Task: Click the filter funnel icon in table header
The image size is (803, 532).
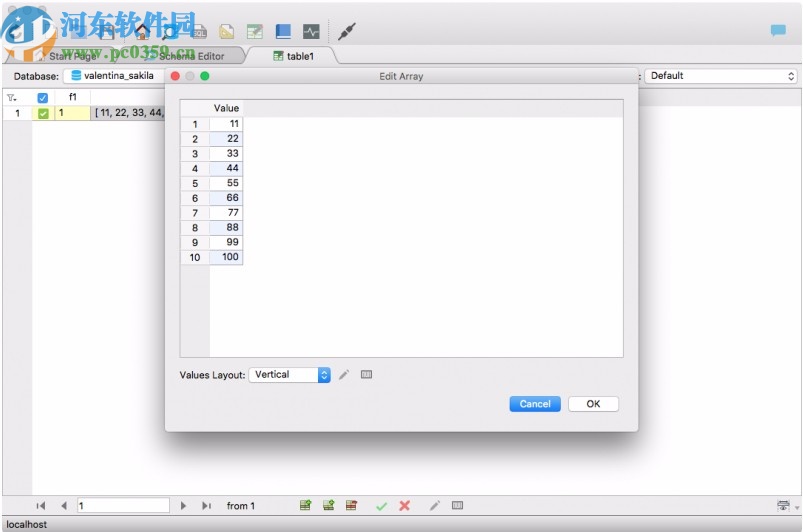Action: (x=12, y=97)
